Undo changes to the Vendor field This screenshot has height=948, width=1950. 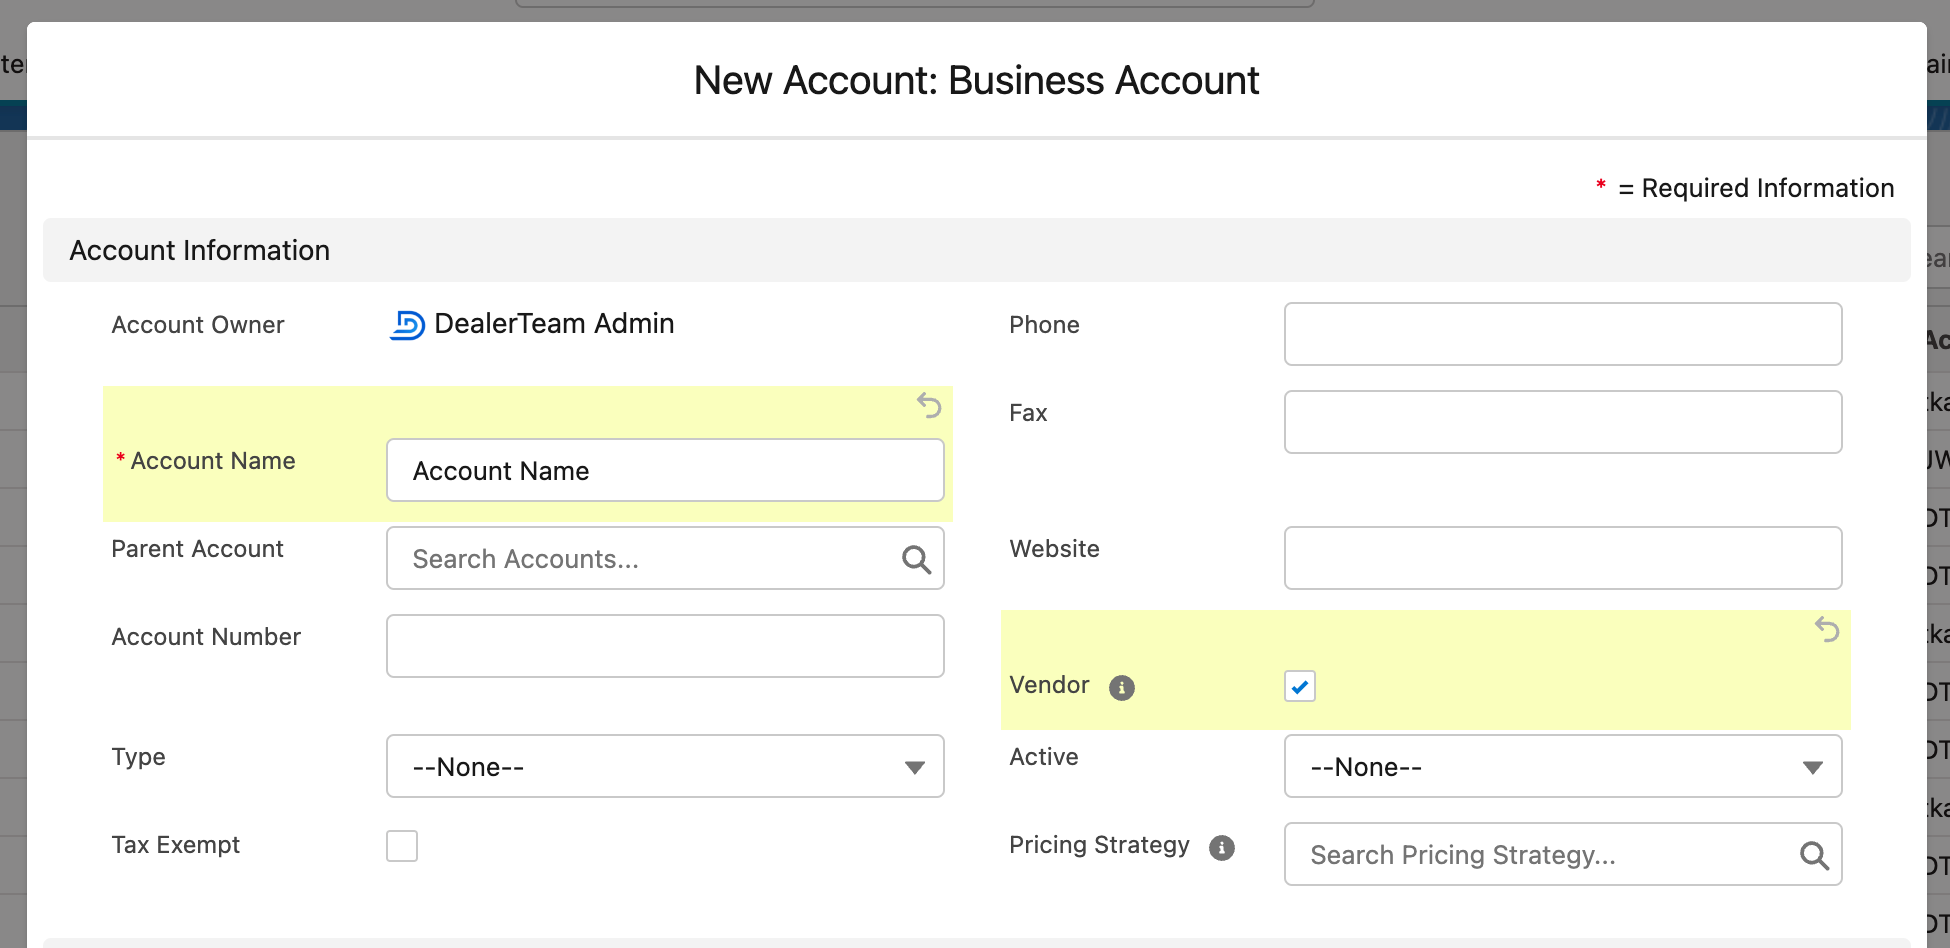point(1828,631)
